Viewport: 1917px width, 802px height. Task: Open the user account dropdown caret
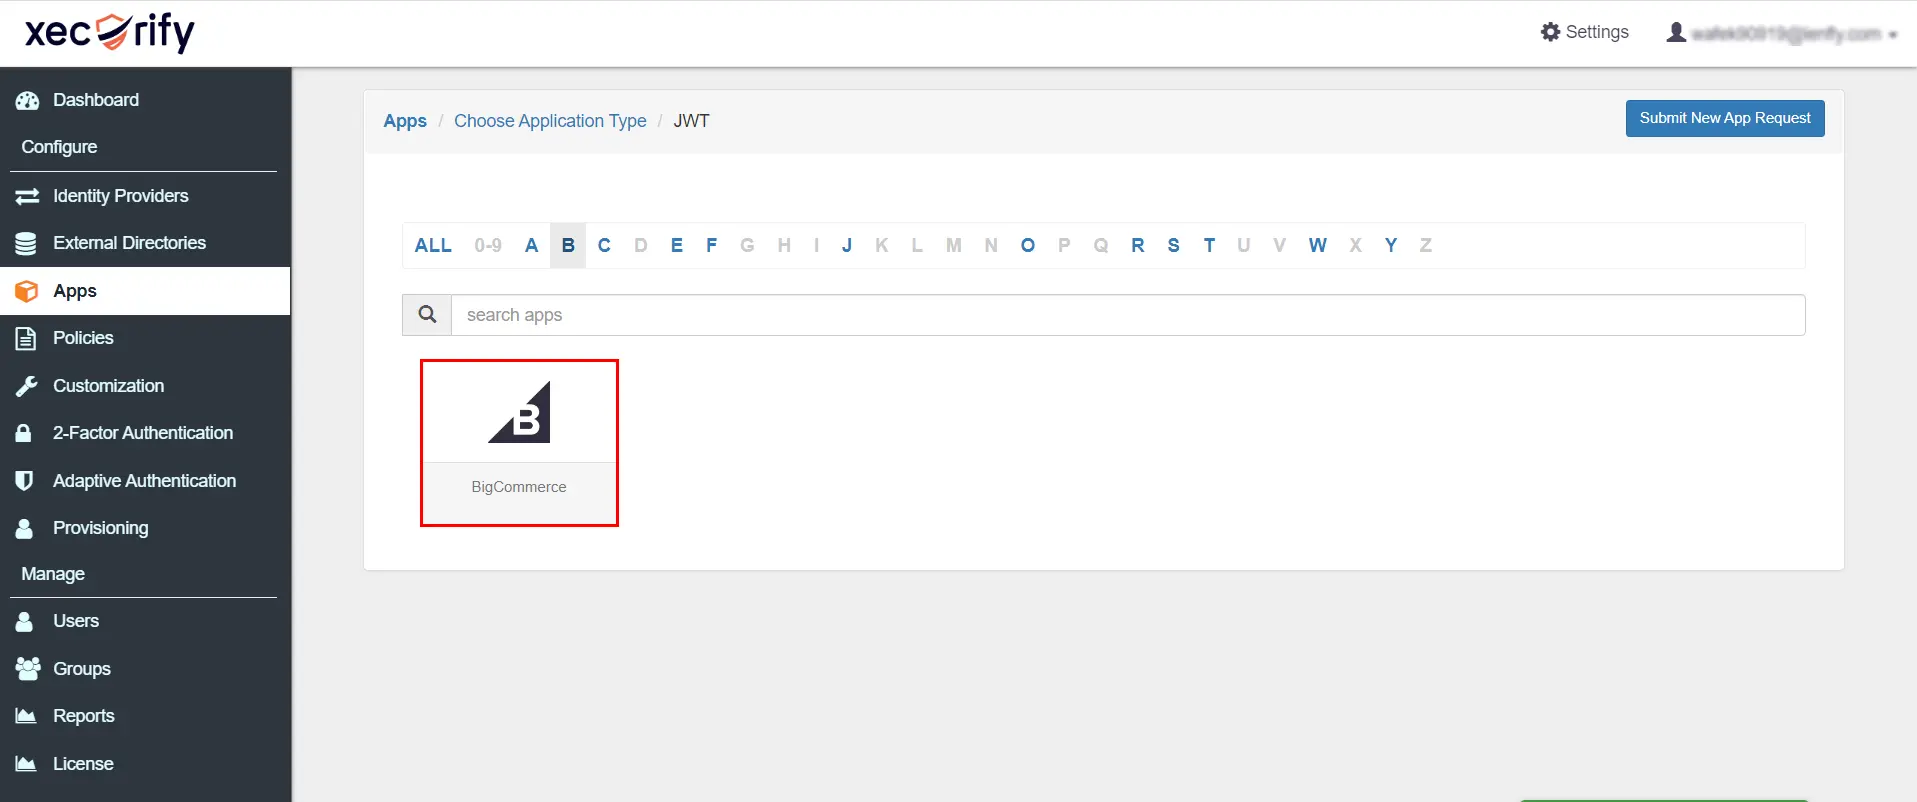click(1893, 34)
